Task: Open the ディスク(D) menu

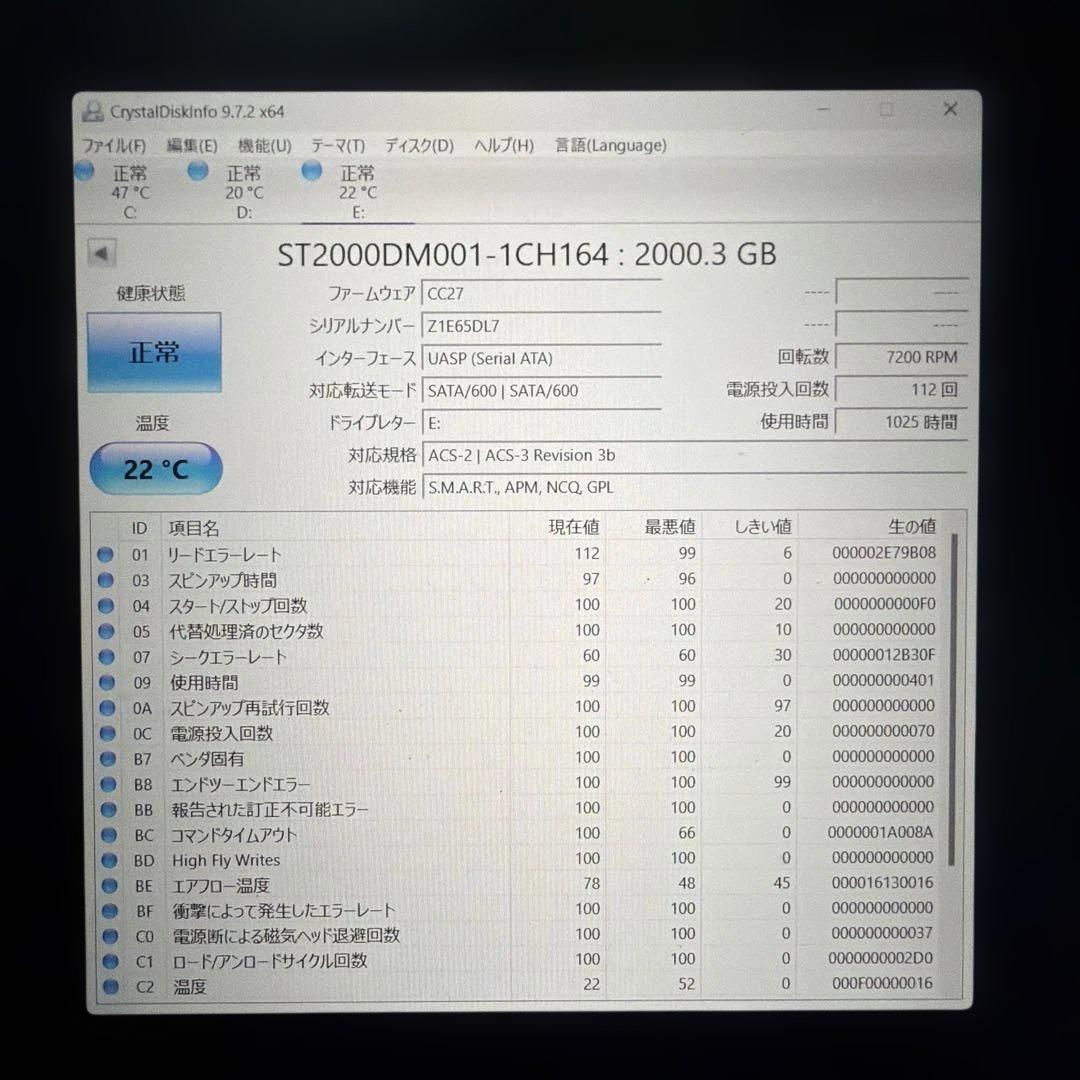Action: 419,146
